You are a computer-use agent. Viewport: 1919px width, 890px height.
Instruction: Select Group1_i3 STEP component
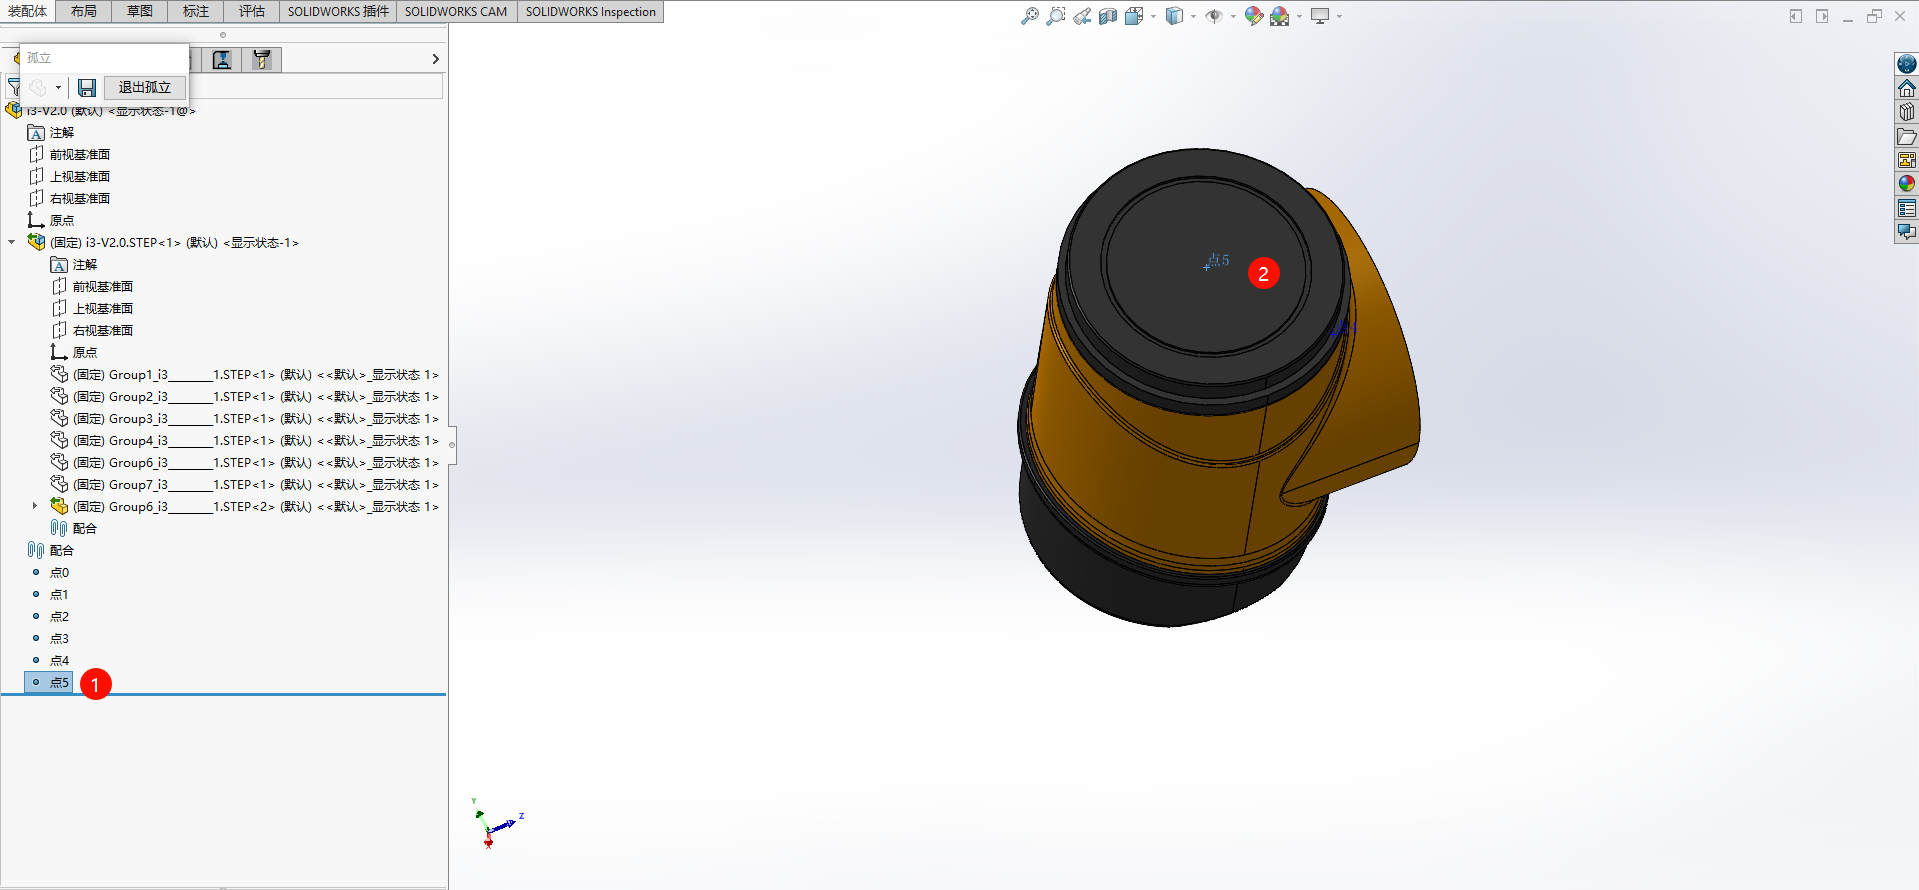[245, 374]
